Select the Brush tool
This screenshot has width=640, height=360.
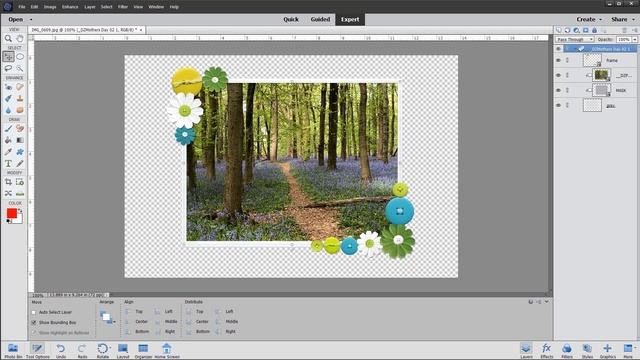(8, 129)
